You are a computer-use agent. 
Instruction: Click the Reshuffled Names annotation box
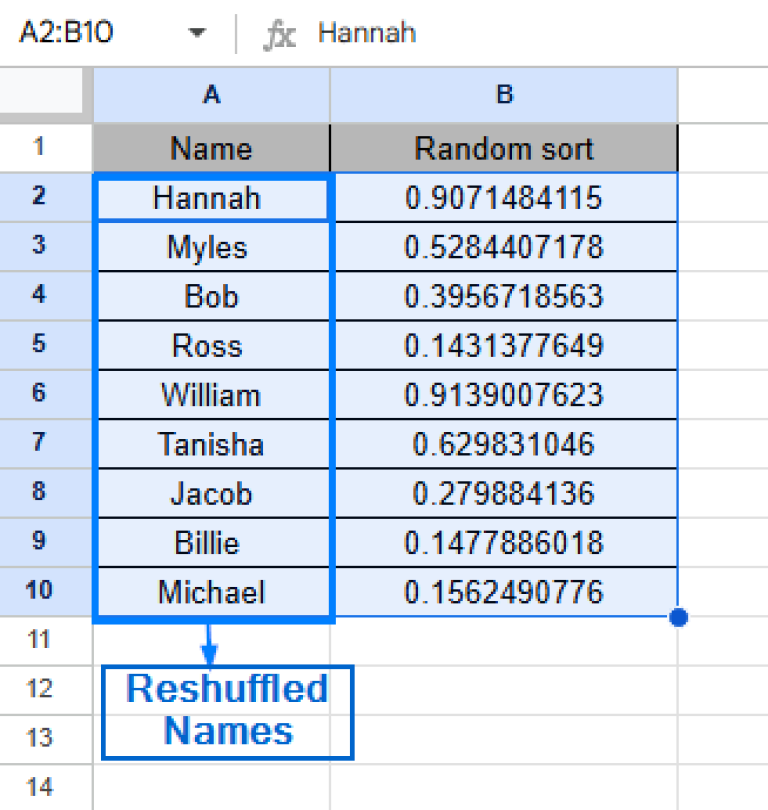pyautogui.click(x=228, y=711)
